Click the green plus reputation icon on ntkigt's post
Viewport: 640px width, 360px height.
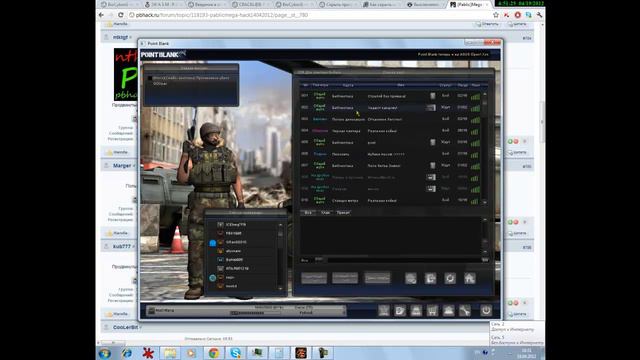[x=510, y=141]
